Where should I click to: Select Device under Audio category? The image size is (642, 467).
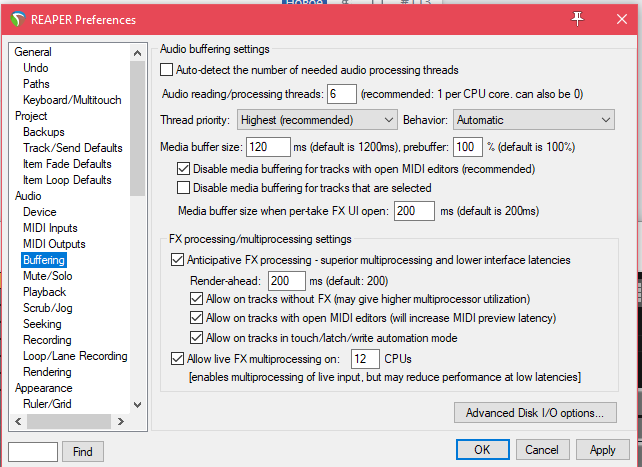(x=40, y=212)
